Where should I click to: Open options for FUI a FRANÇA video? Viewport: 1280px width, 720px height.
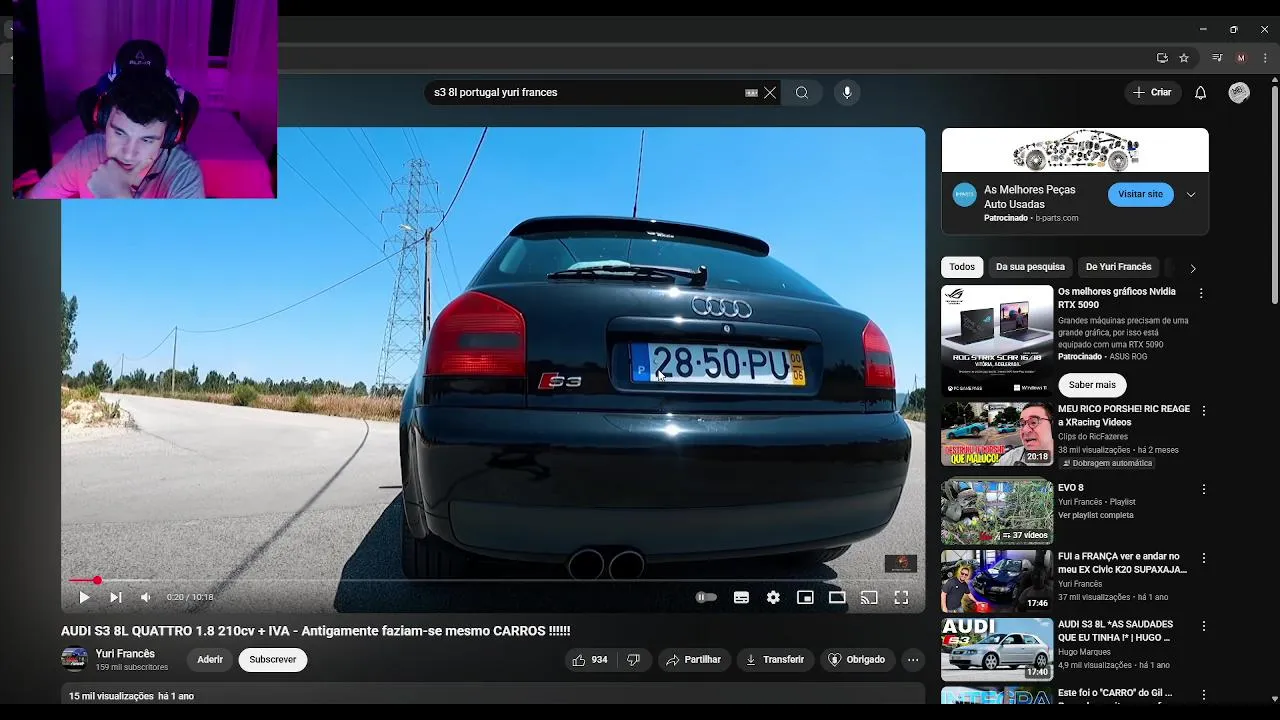[1204, 558]
